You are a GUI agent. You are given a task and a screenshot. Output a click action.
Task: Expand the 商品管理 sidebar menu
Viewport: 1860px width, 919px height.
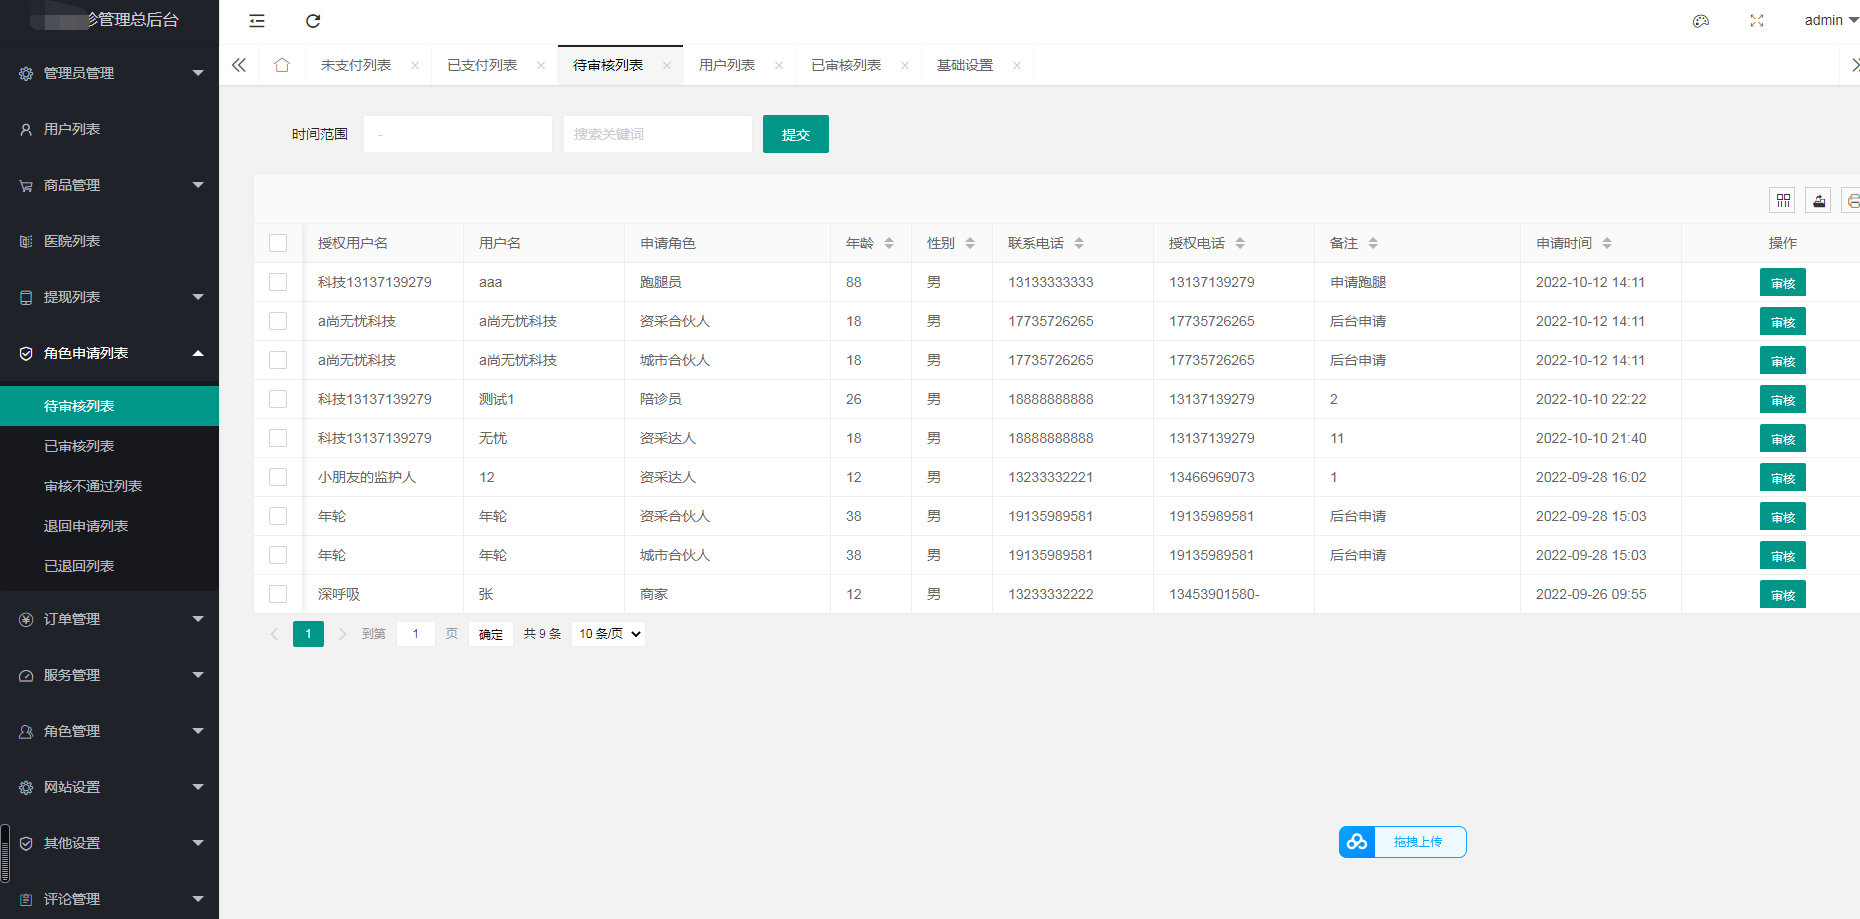tap(110, 185)
